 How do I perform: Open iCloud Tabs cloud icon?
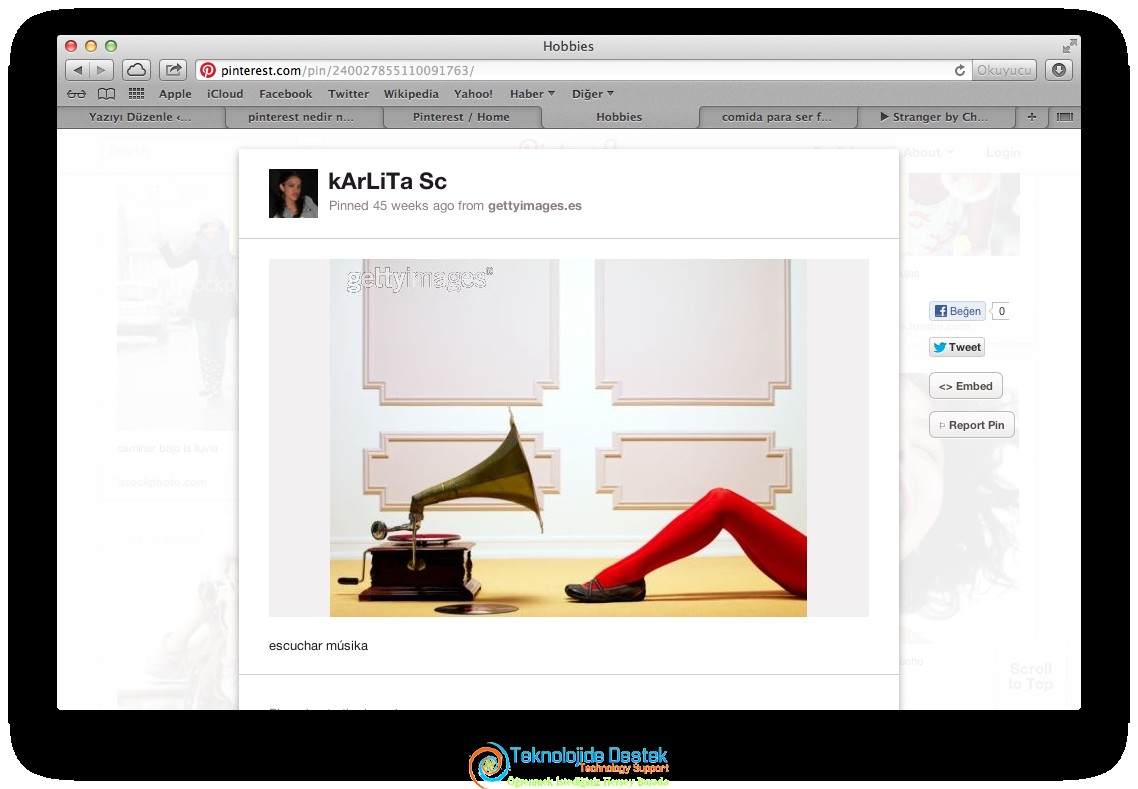136,70
